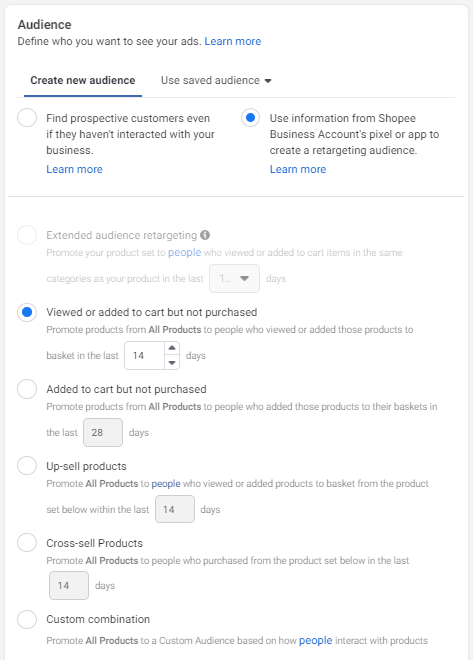Click the people link in Custom combination description
Screen dimensions: 473x660
(x=316, y=640)
